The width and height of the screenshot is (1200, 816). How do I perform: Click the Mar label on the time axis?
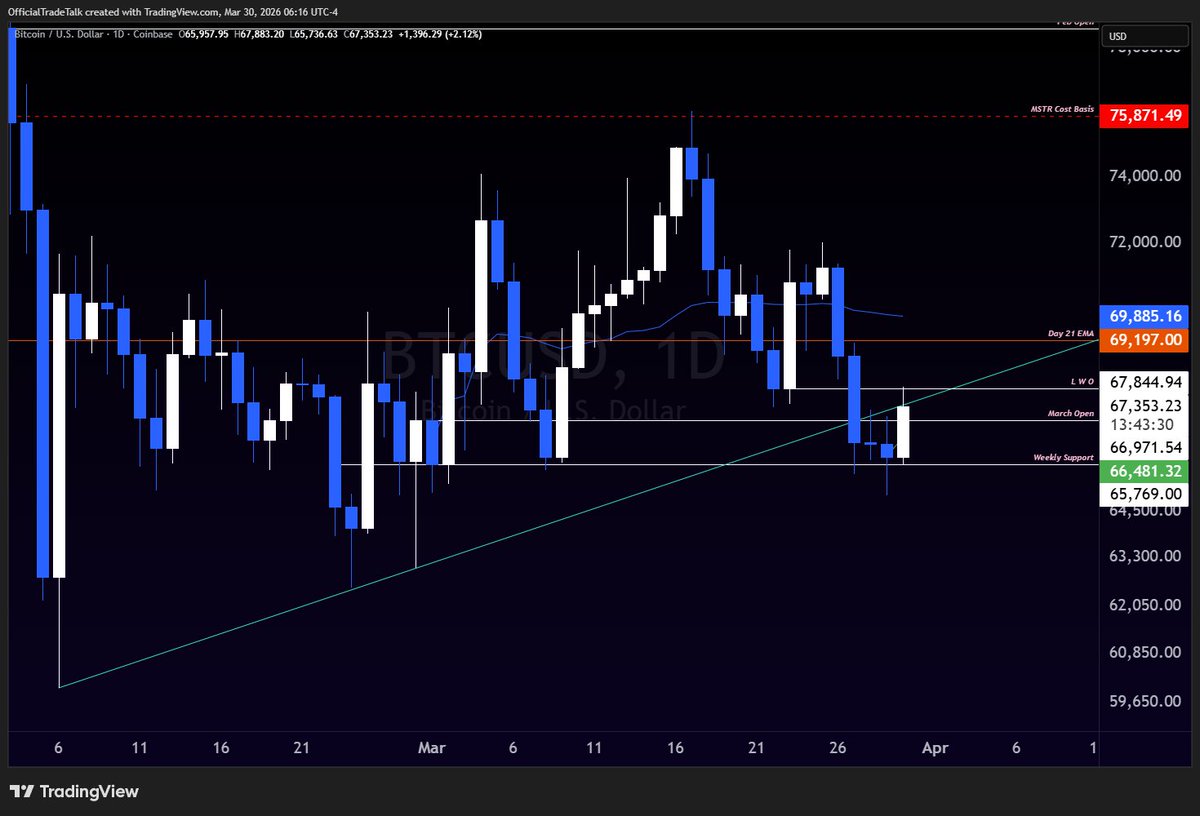pyautogui.click(x=432, y=747)
